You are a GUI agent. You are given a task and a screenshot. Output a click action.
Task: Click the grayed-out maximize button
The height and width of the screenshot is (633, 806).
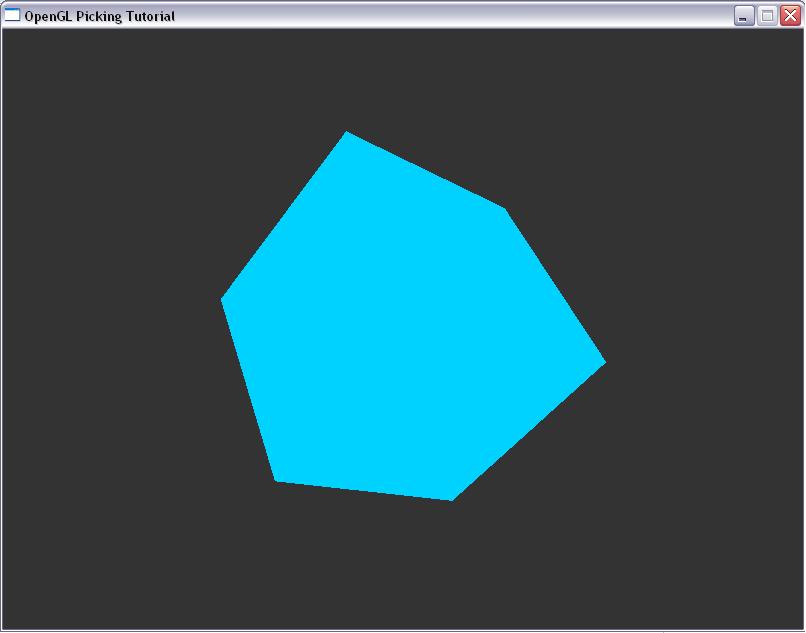[767, 16]
